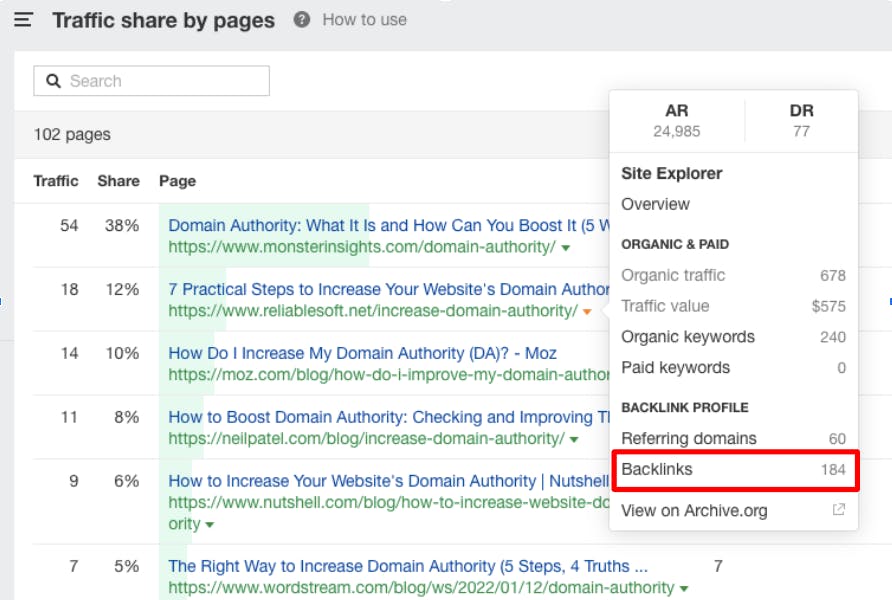892x600 pixels.
Task: Click the AR value 24,985
Action: pos(676,131)
